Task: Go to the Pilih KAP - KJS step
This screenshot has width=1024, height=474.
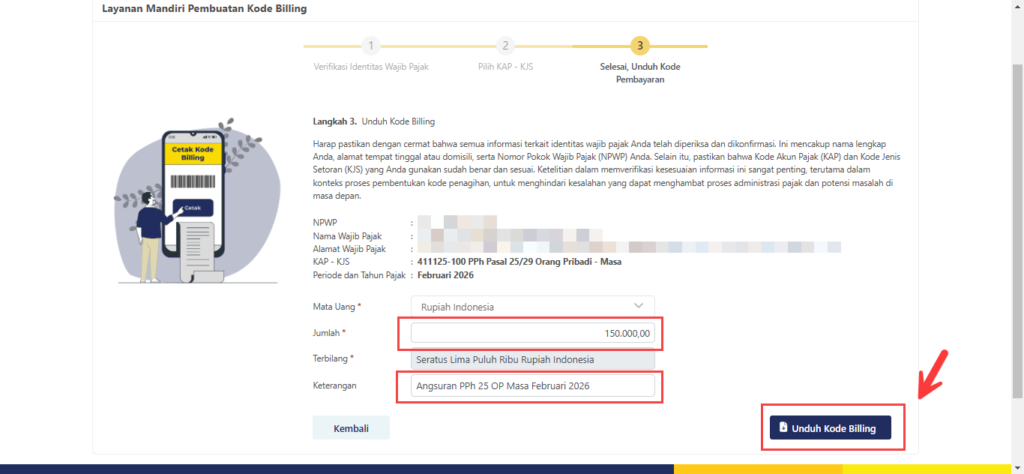Action: [x=505, y=67]
